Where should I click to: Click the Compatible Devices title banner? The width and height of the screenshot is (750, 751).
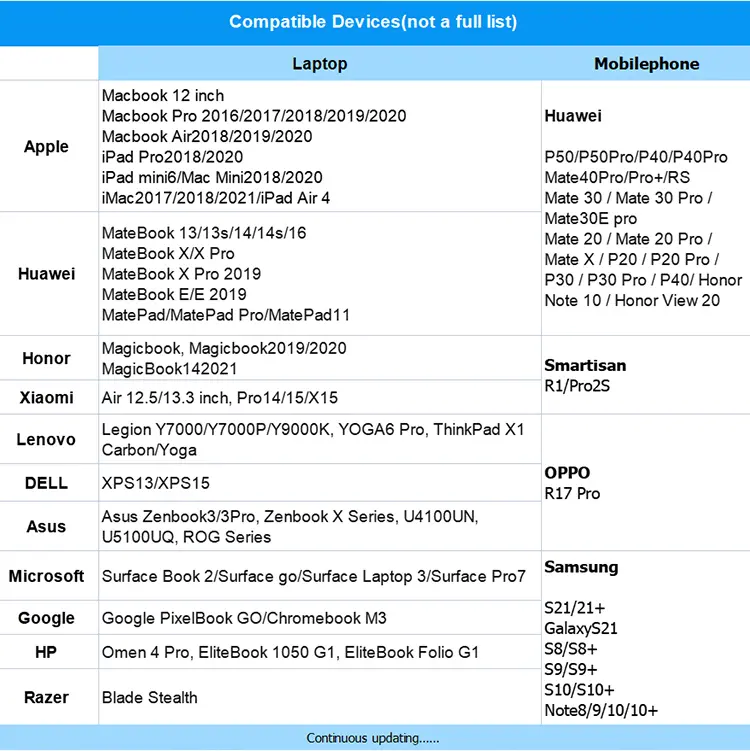tap(373, 22)
